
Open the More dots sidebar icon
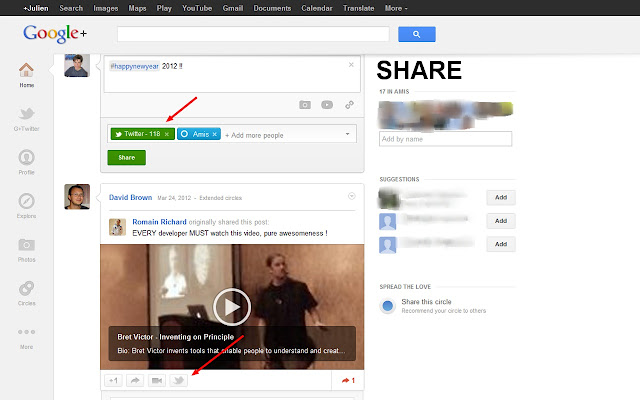(x=27, y=332)
